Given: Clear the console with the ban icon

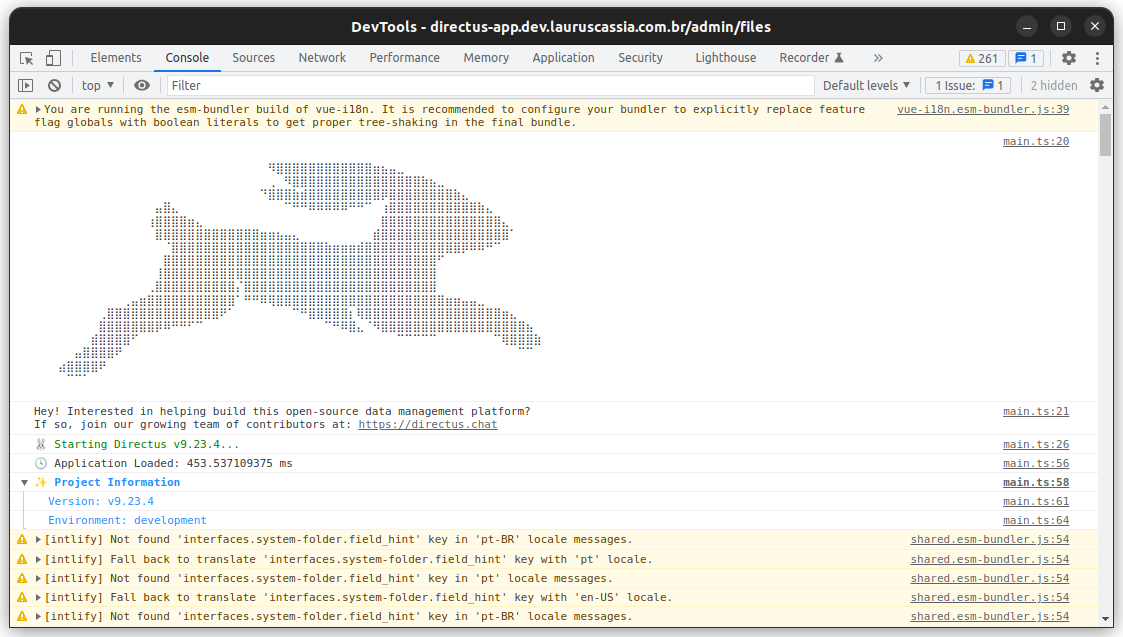Looking at the screenshot, I should 54,85.
